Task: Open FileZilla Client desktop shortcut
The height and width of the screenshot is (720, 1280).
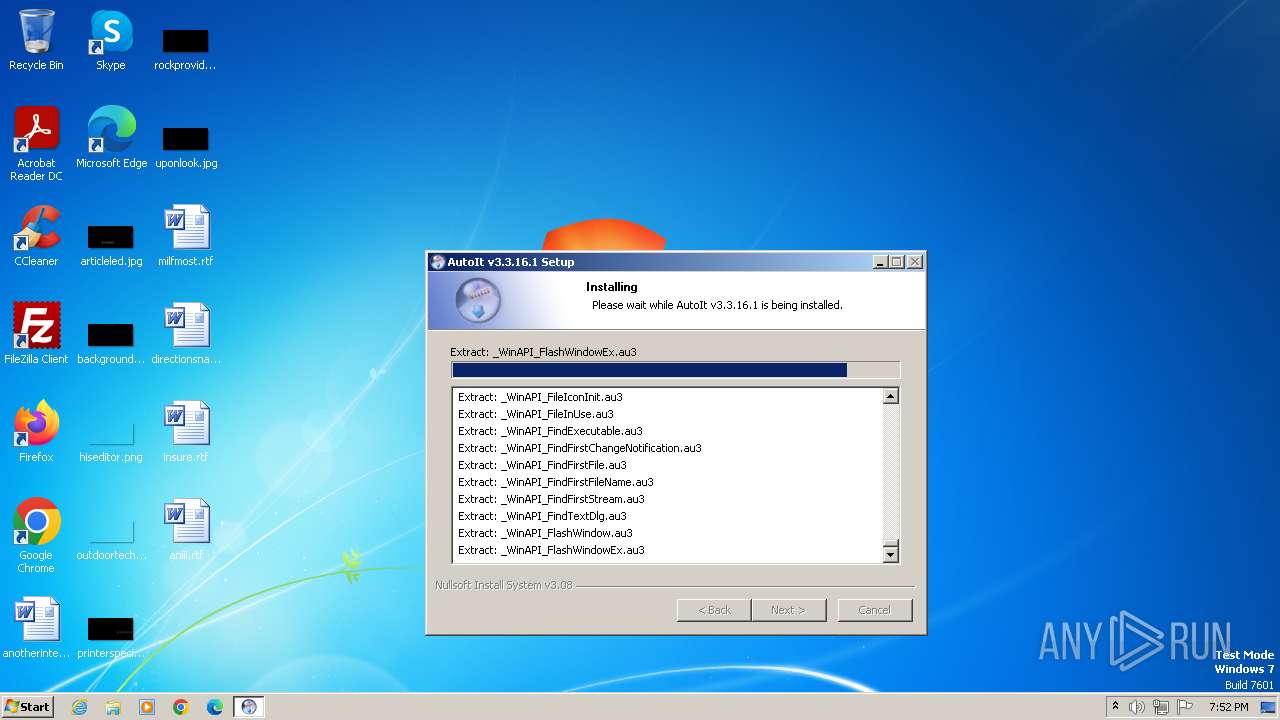Action: pyautogui.click(x=36, y=333)
